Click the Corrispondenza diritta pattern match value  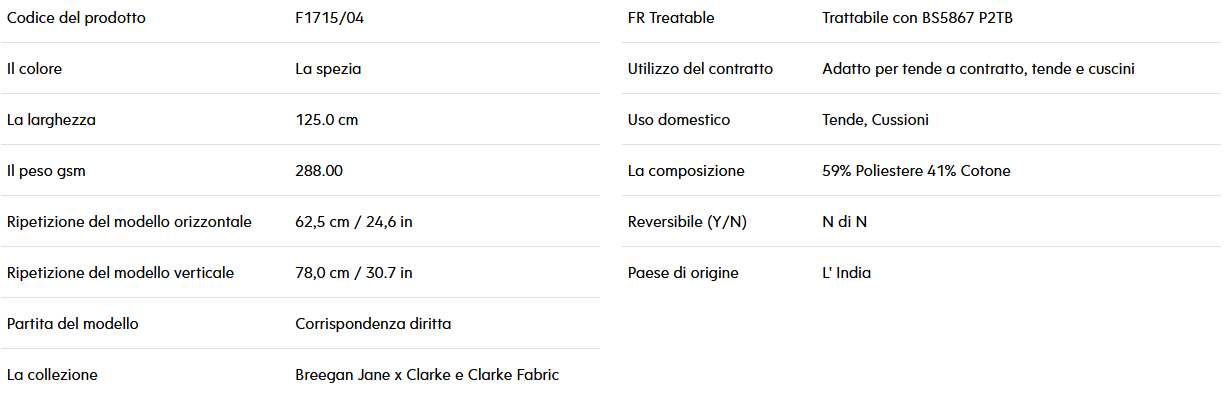373,324
